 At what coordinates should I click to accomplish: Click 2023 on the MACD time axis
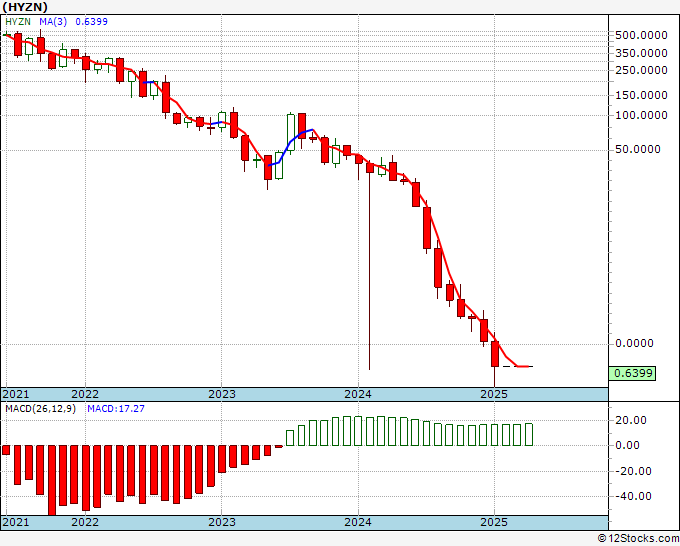[x=222, y=522]
